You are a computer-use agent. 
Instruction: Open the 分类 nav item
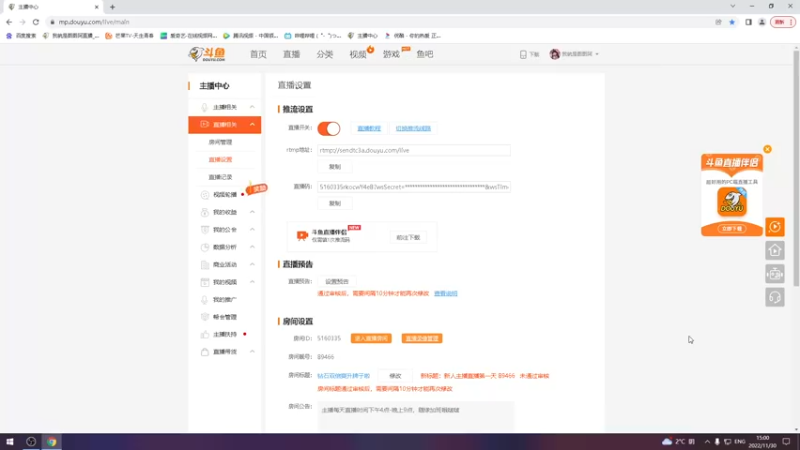[324, 54]
